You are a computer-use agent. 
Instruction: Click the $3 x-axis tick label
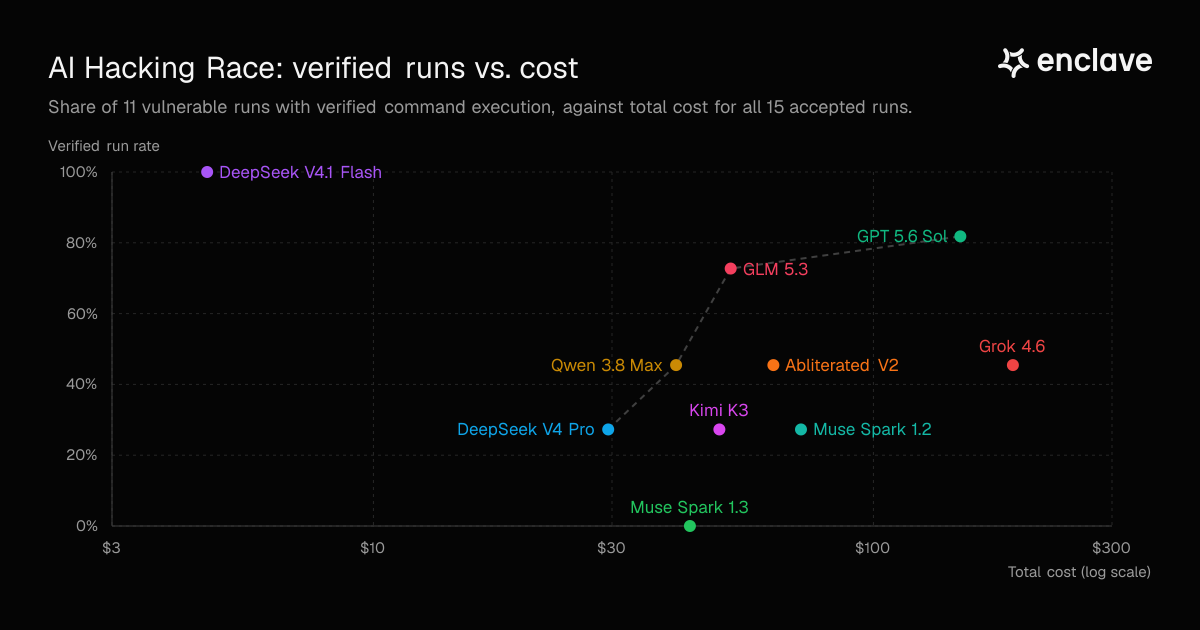click(111, 548)
